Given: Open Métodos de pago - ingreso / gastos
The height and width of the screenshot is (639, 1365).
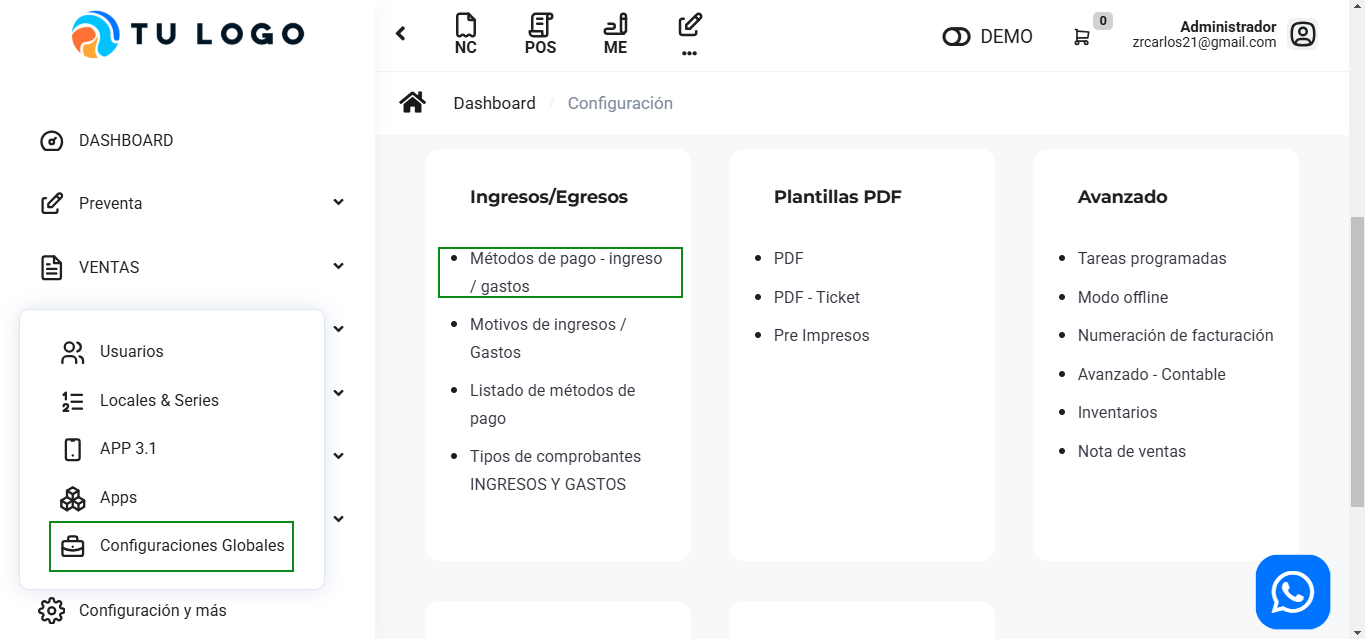Looking at the screenshot, I should pos(565,272).
